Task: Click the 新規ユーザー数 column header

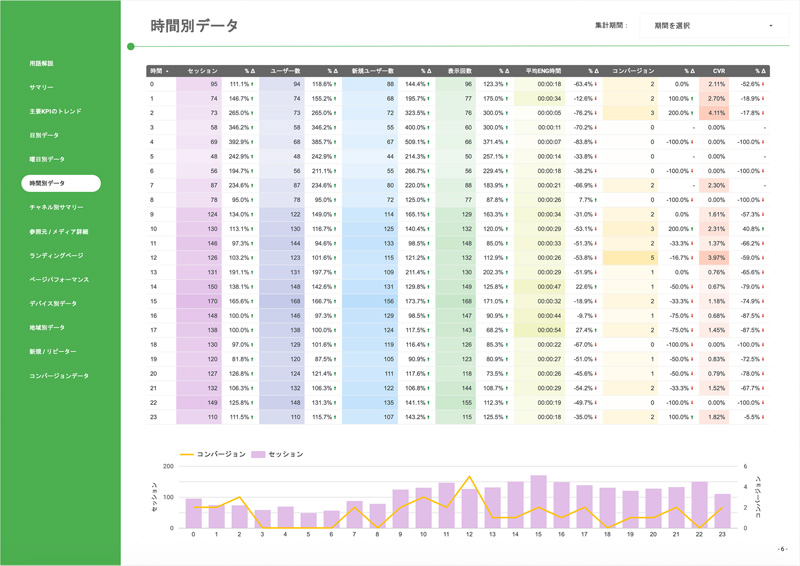Action: pyautogui.click(x=373, y=72)
